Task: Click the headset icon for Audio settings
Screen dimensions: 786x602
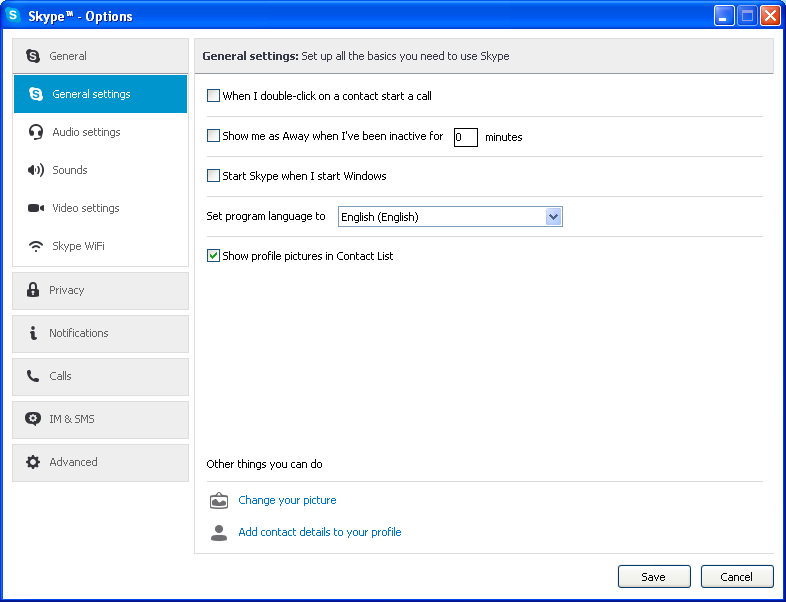Action: pyautogui.click(x=36, y=132)
